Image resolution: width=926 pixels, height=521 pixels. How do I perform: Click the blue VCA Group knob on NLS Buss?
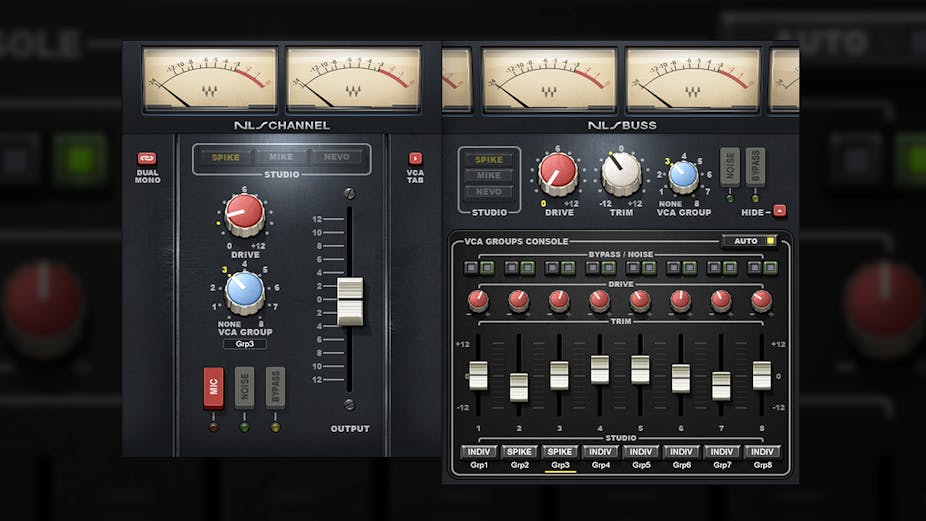pos(683,176)
